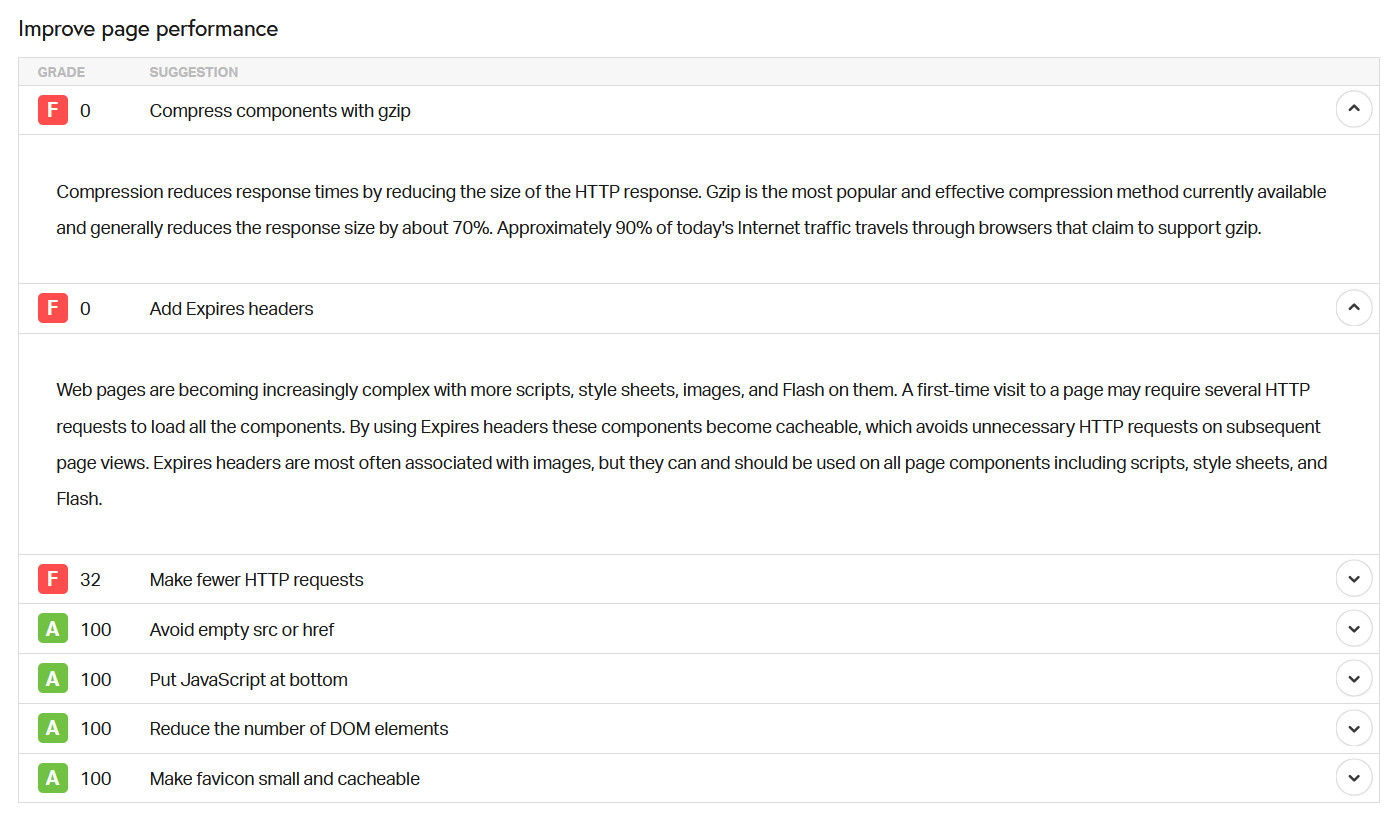The width and height of the screenshot is (1397, 820).
Task: Click the A badge for Make favicon small and cacheable
Action: 52,778
